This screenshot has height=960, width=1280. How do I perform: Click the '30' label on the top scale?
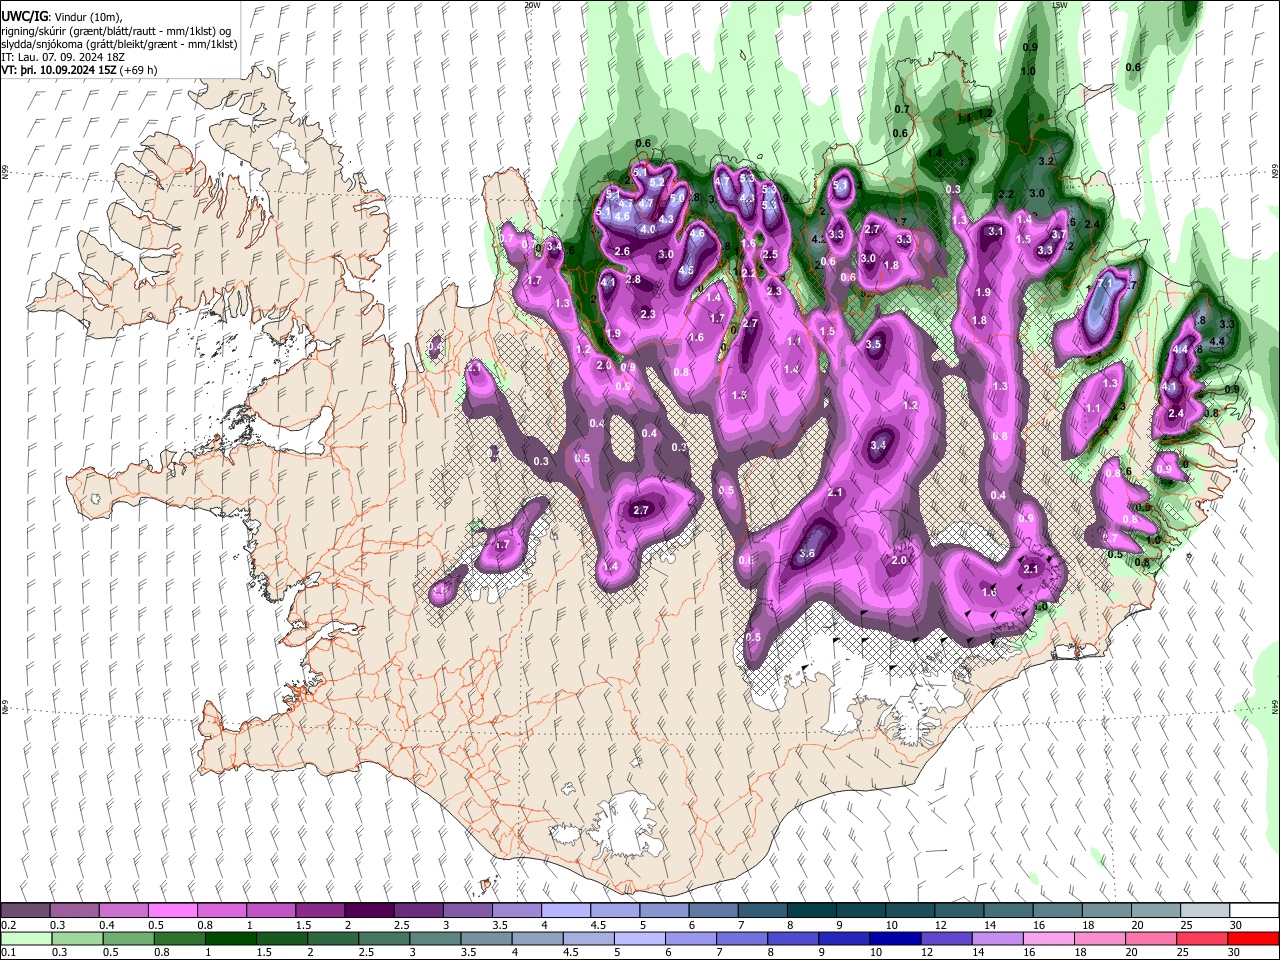[x=1236, y=925]
